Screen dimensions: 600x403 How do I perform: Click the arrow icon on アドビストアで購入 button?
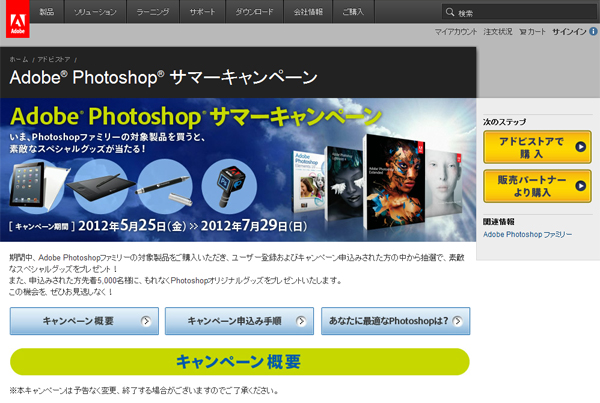point(580,147)
